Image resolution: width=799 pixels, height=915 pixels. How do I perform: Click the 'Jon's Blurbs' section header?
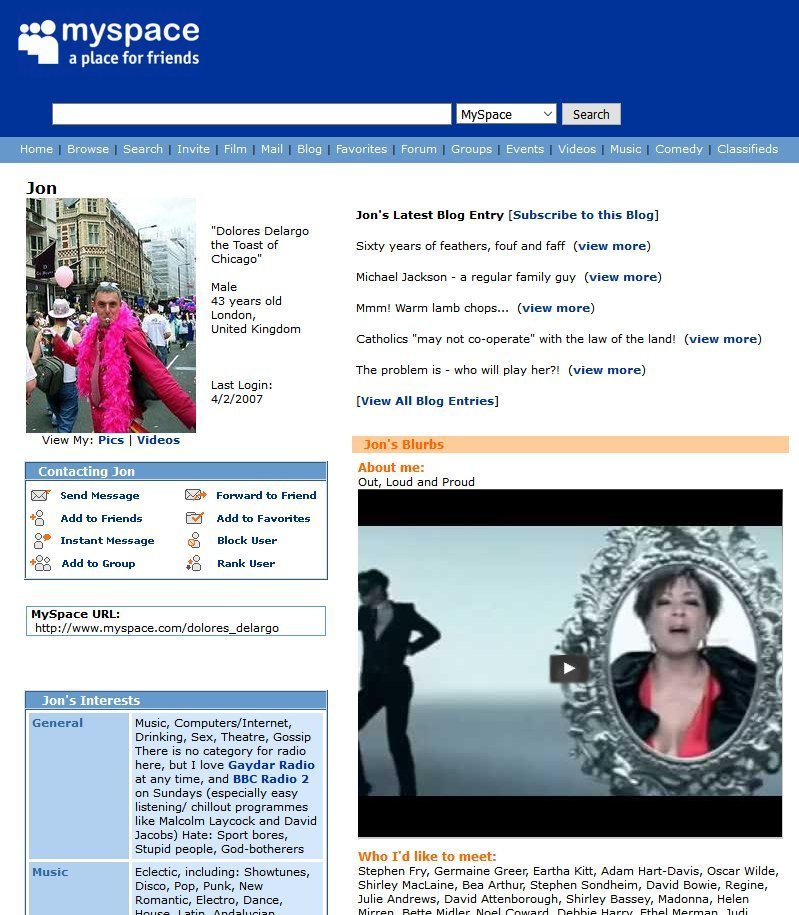point(570,444)
